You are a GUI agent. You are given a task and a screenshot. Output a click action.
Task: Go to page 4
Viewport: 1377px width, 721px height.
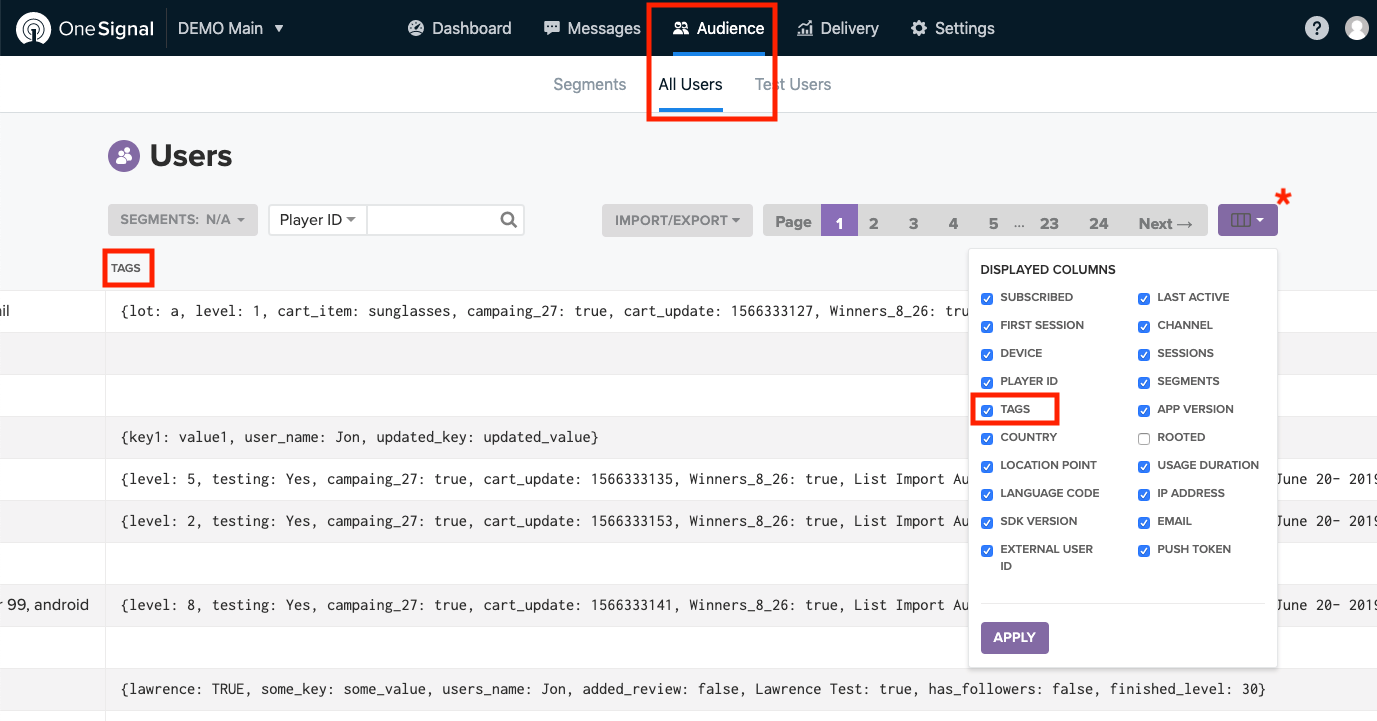pos(953,222)
